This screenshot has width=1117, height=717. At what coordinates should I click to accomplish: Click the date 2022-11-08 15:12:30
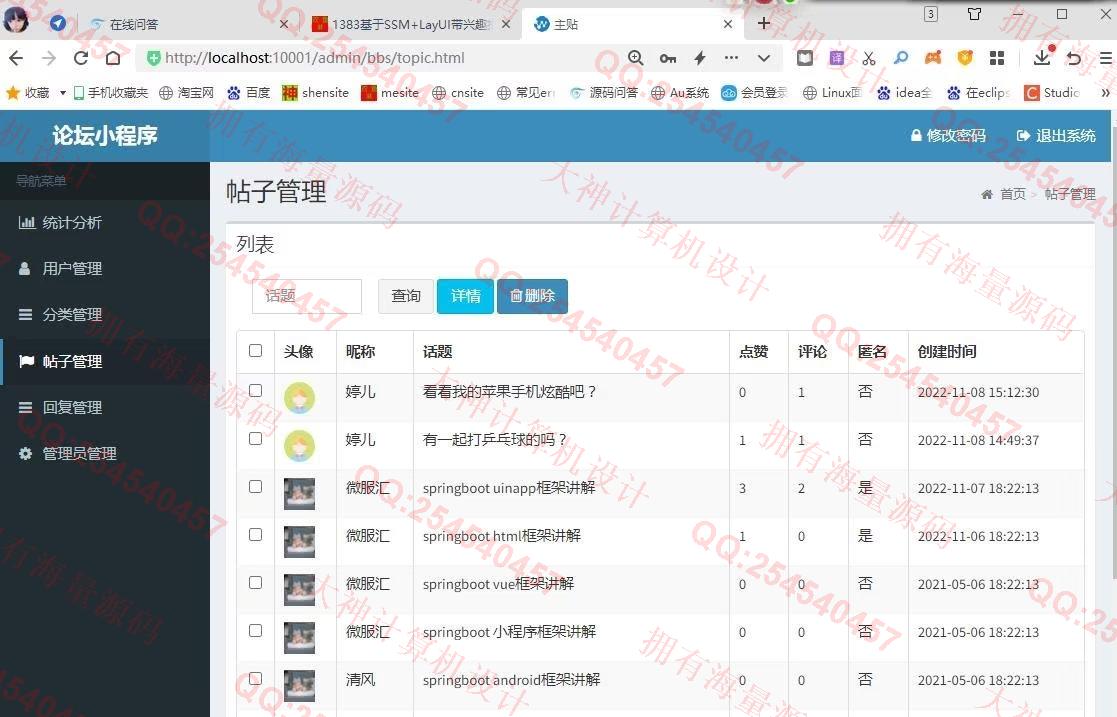click(x=978, y=392)
